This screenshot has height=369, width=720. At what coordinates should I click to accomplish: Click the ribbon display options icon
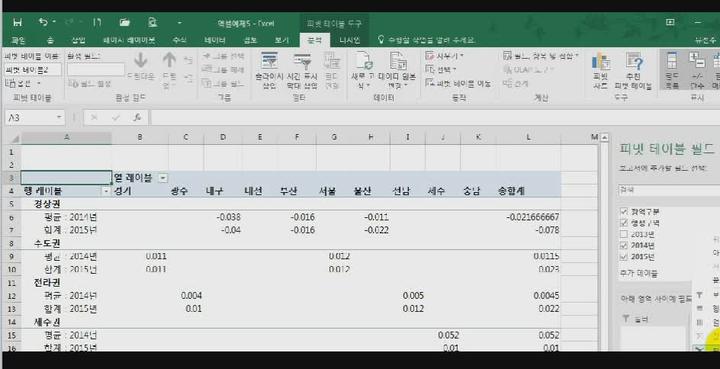[x=670, y=22]
